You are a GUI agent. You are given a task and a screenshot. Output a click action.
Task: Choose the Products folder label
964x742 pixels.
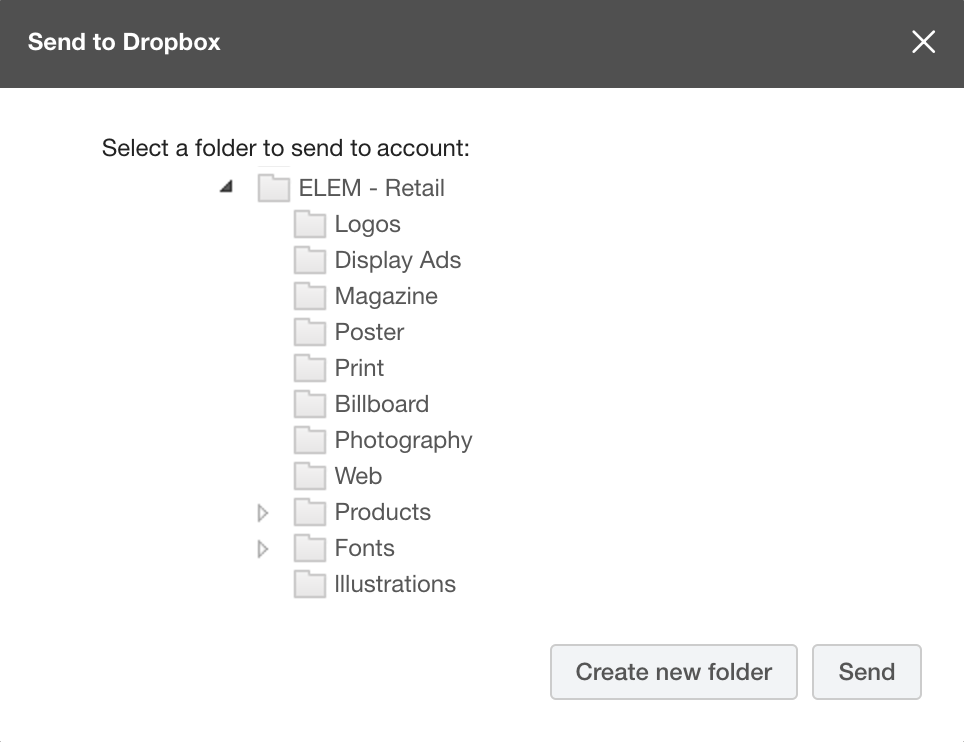(382, 512)
